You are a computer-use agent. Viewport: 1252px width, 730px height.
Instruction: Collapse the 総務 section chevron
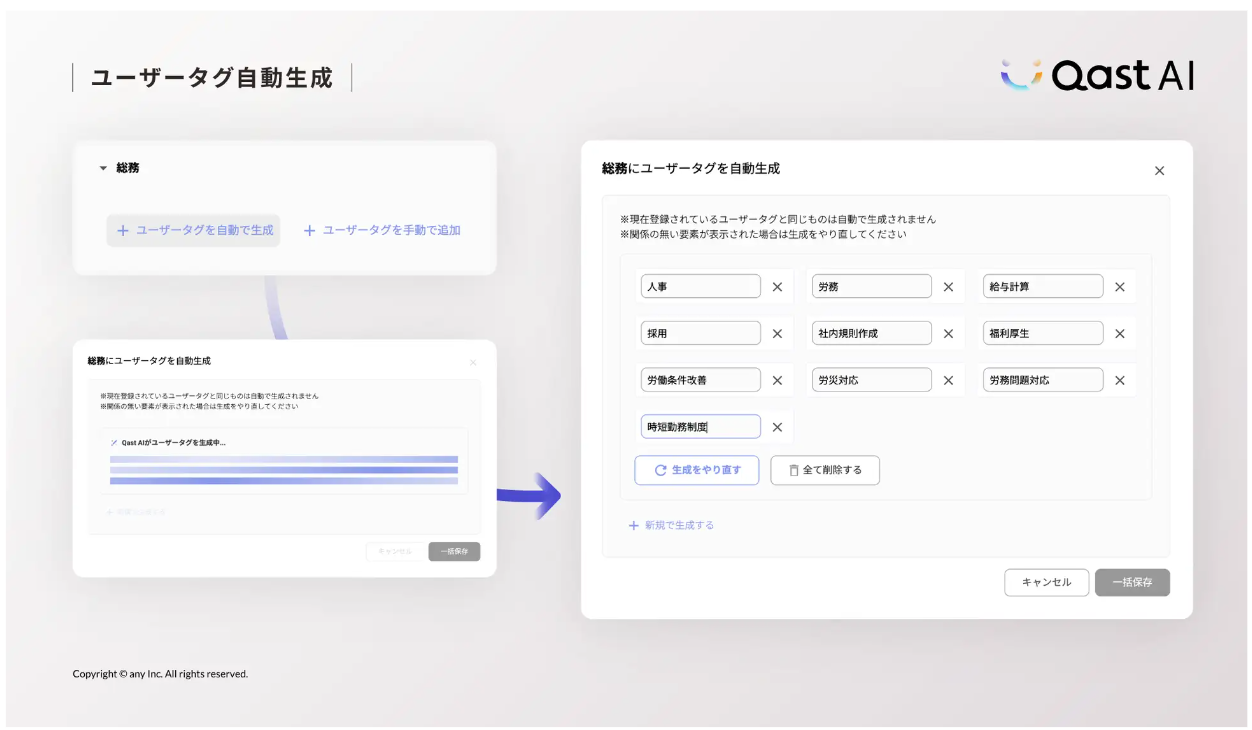(102, 168)
